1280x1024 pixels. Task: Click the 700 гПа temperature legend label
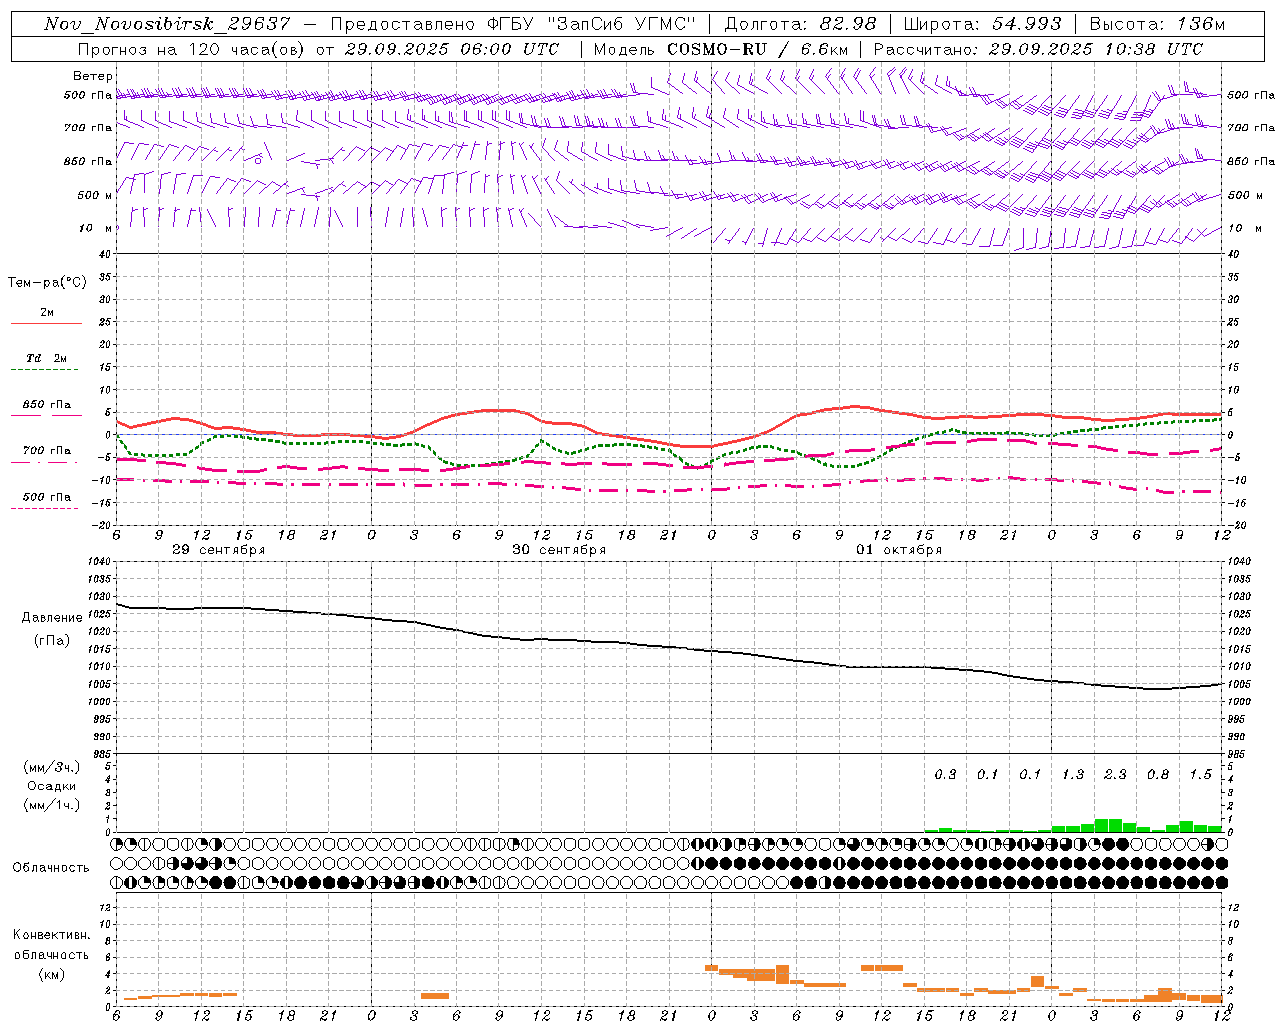tap(46, 450)
